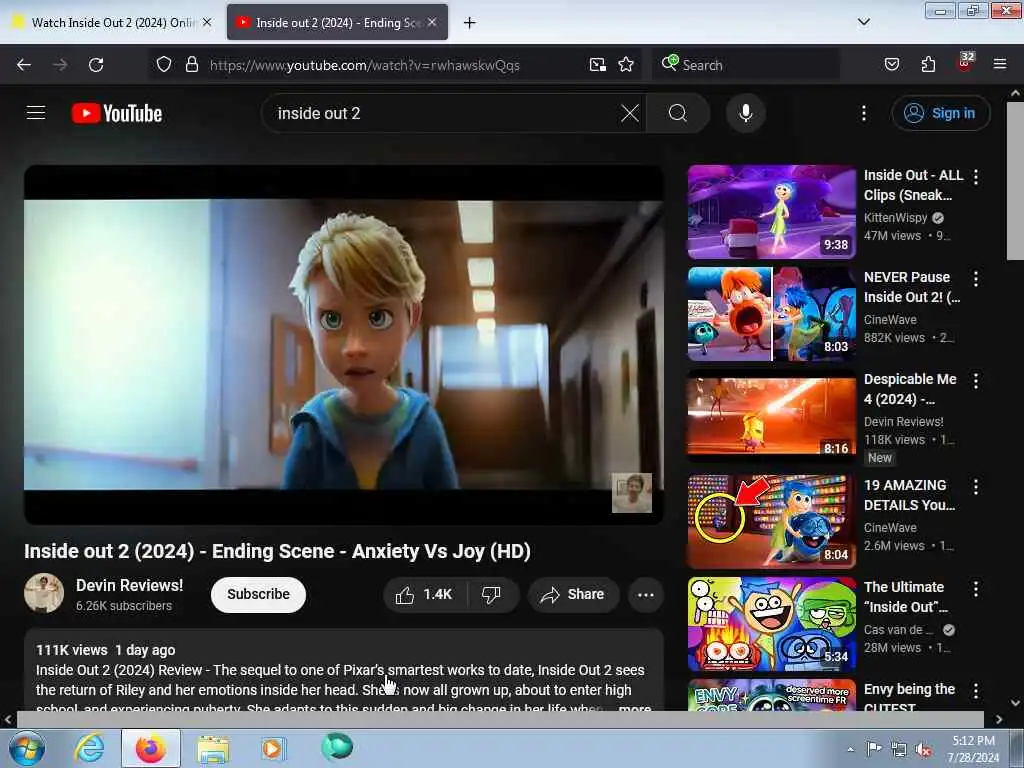
Task: Focus the Firefox Search box
Action: (x=744, y=65)
